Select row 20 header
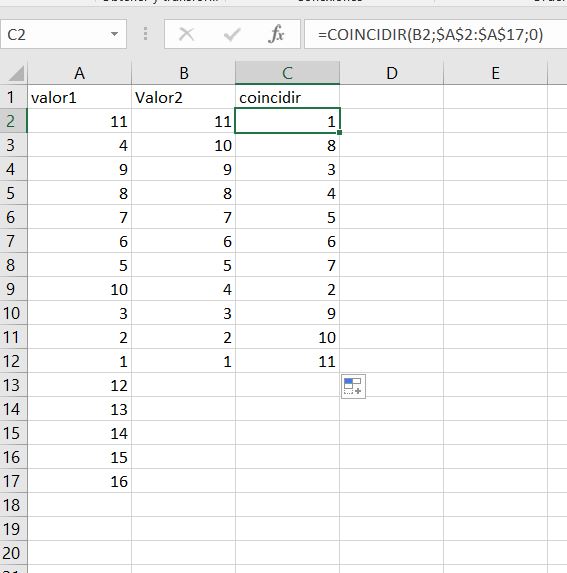Viewport: 567px width, 573px height. [14, 553]
